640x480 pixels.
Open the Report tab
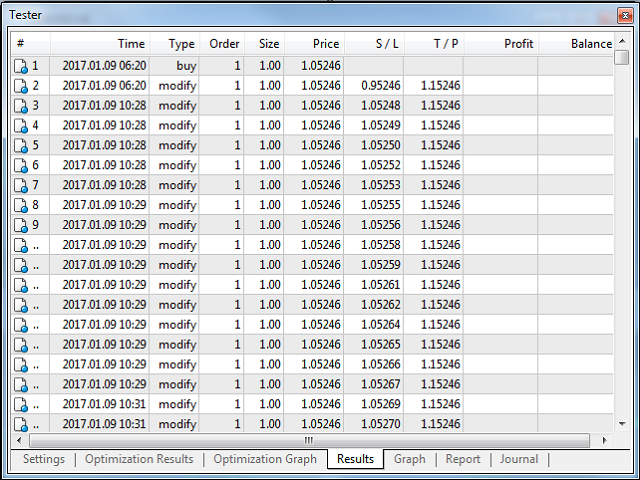tap(463, 459)
